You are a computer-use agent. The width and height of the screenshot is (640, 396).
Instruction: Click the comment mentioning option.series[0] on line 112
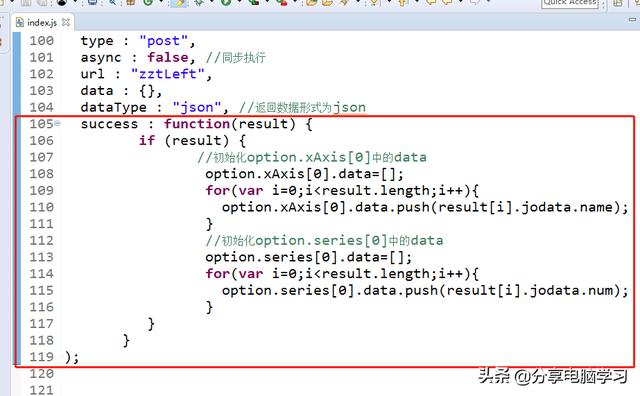point(324,240)
